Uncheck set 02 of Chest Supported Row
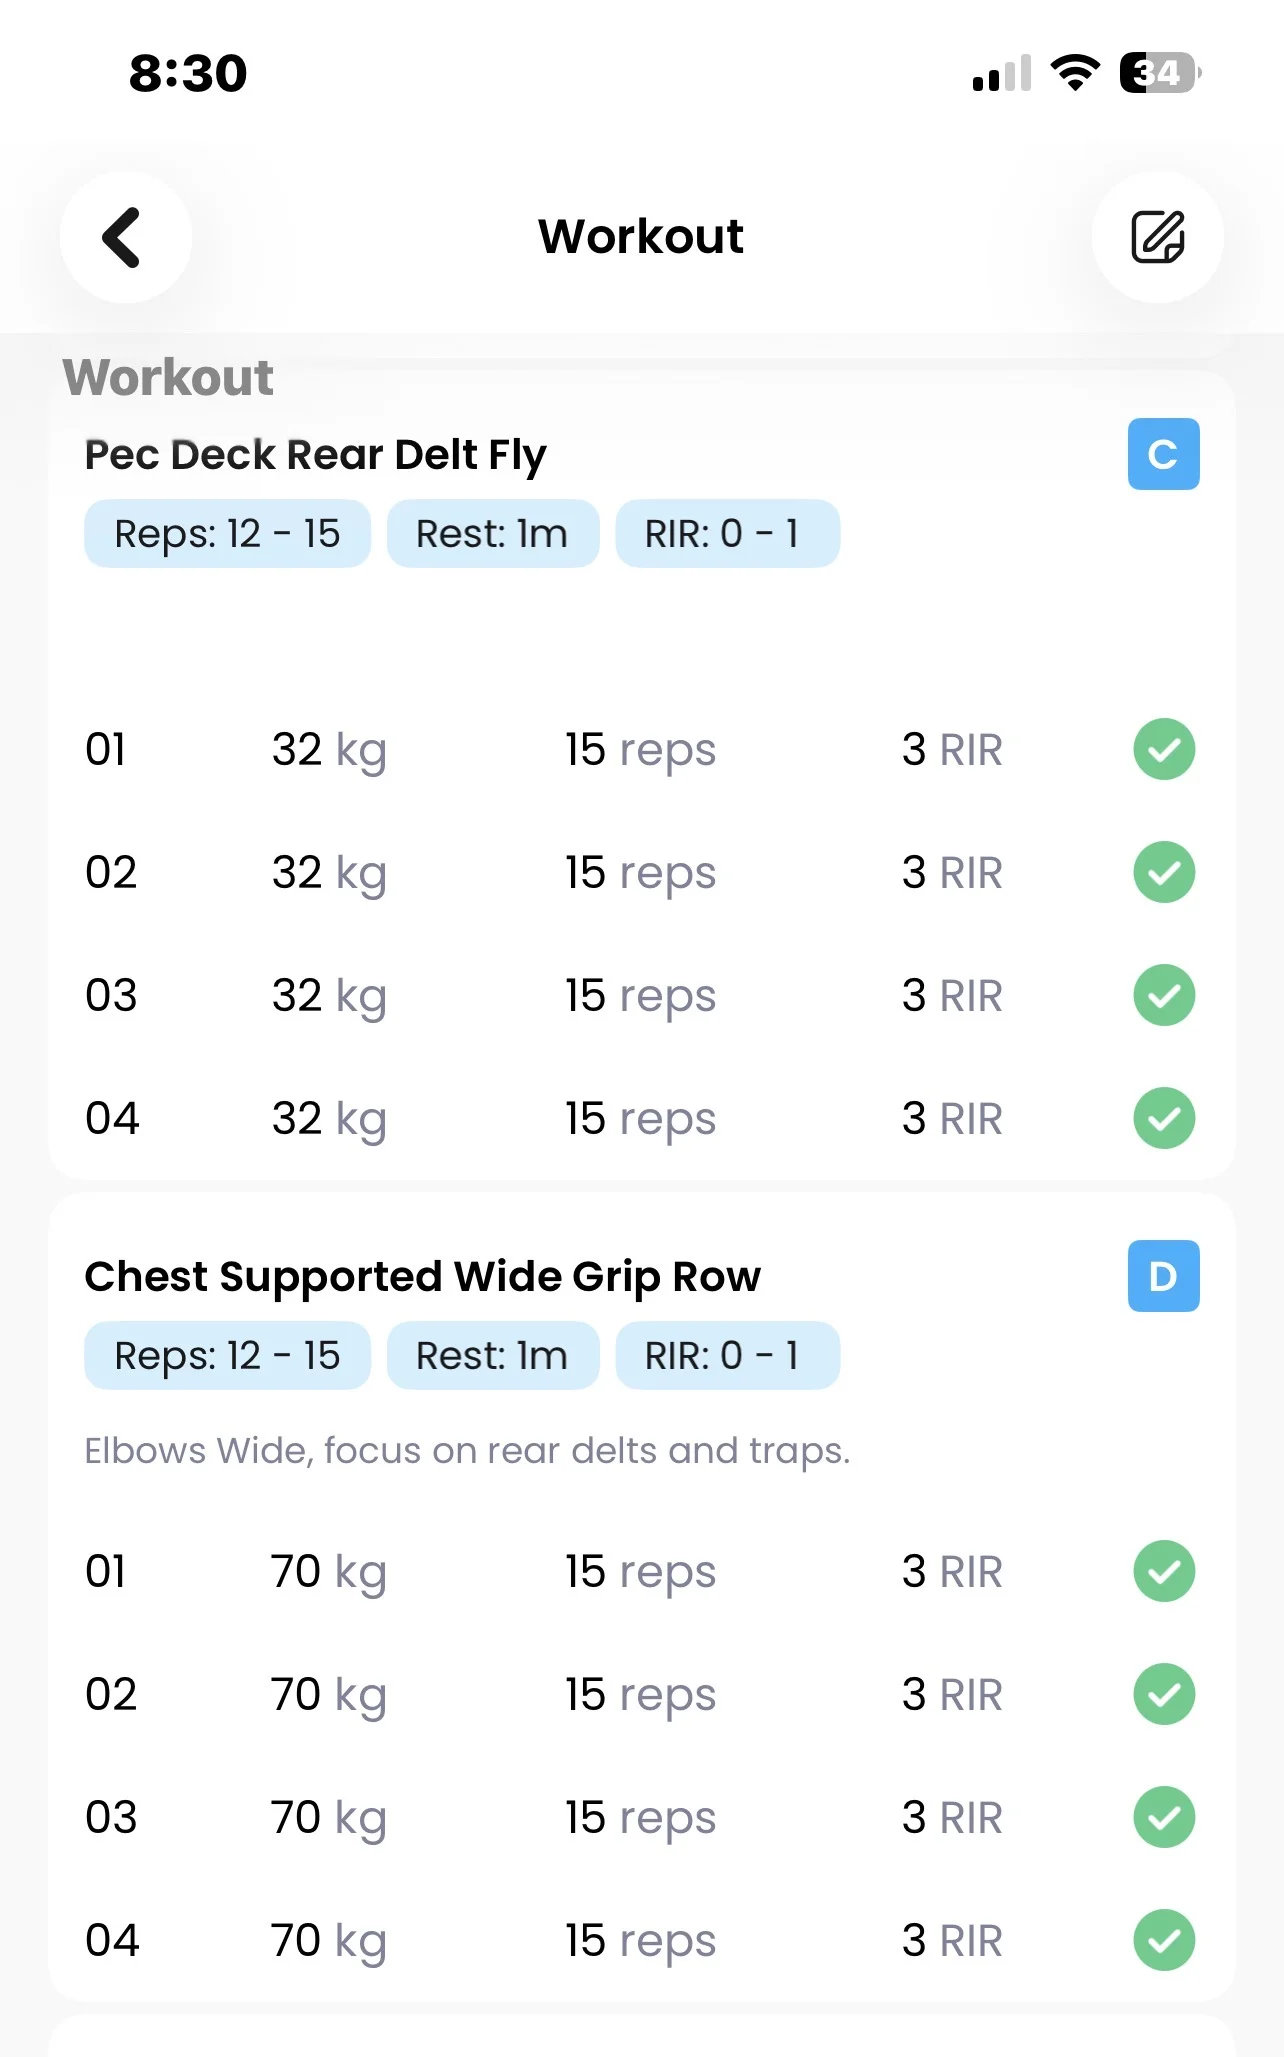The height and width of the screenshot is (2057, 1284). [x=1164, y=1694]
